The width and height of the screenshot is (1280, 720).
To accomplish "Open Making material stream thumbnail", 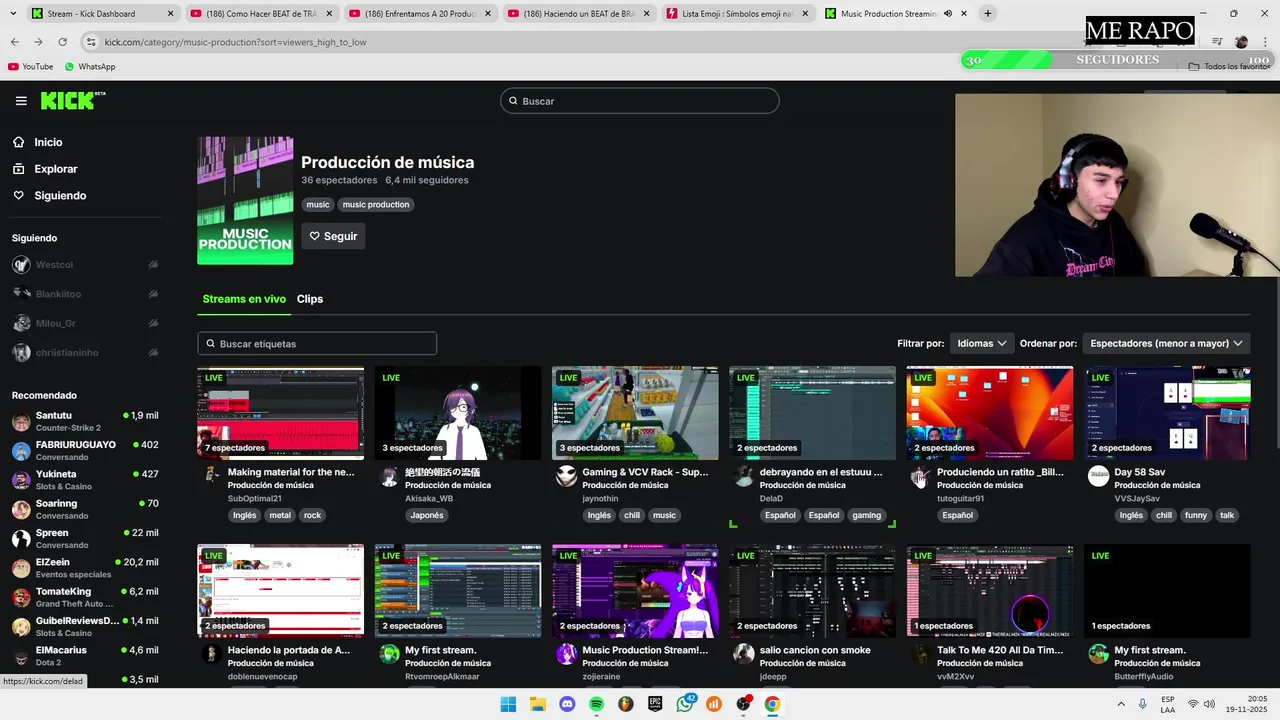I will (280, 413).
